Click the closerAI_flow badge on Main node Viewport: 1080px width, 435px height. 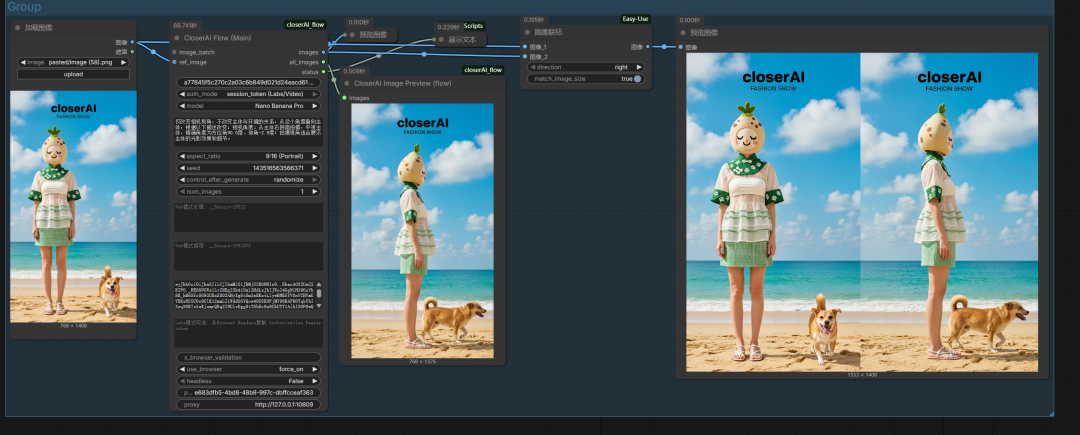pyautogui.click(x=305, y=24)
